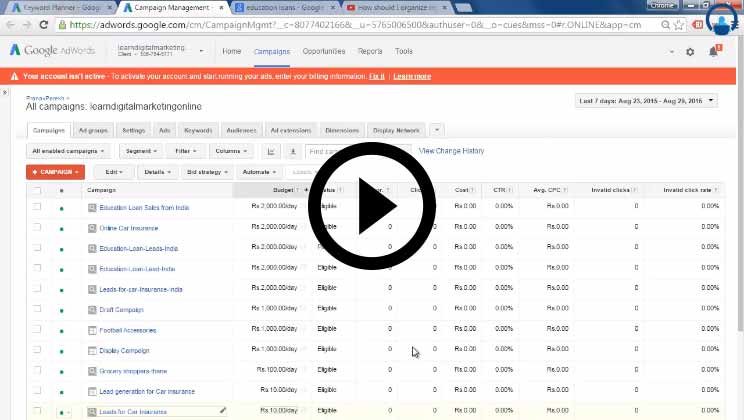Click the chart graph toggle icon
This screenshot has width=744, height=420.
click(270, 151)
